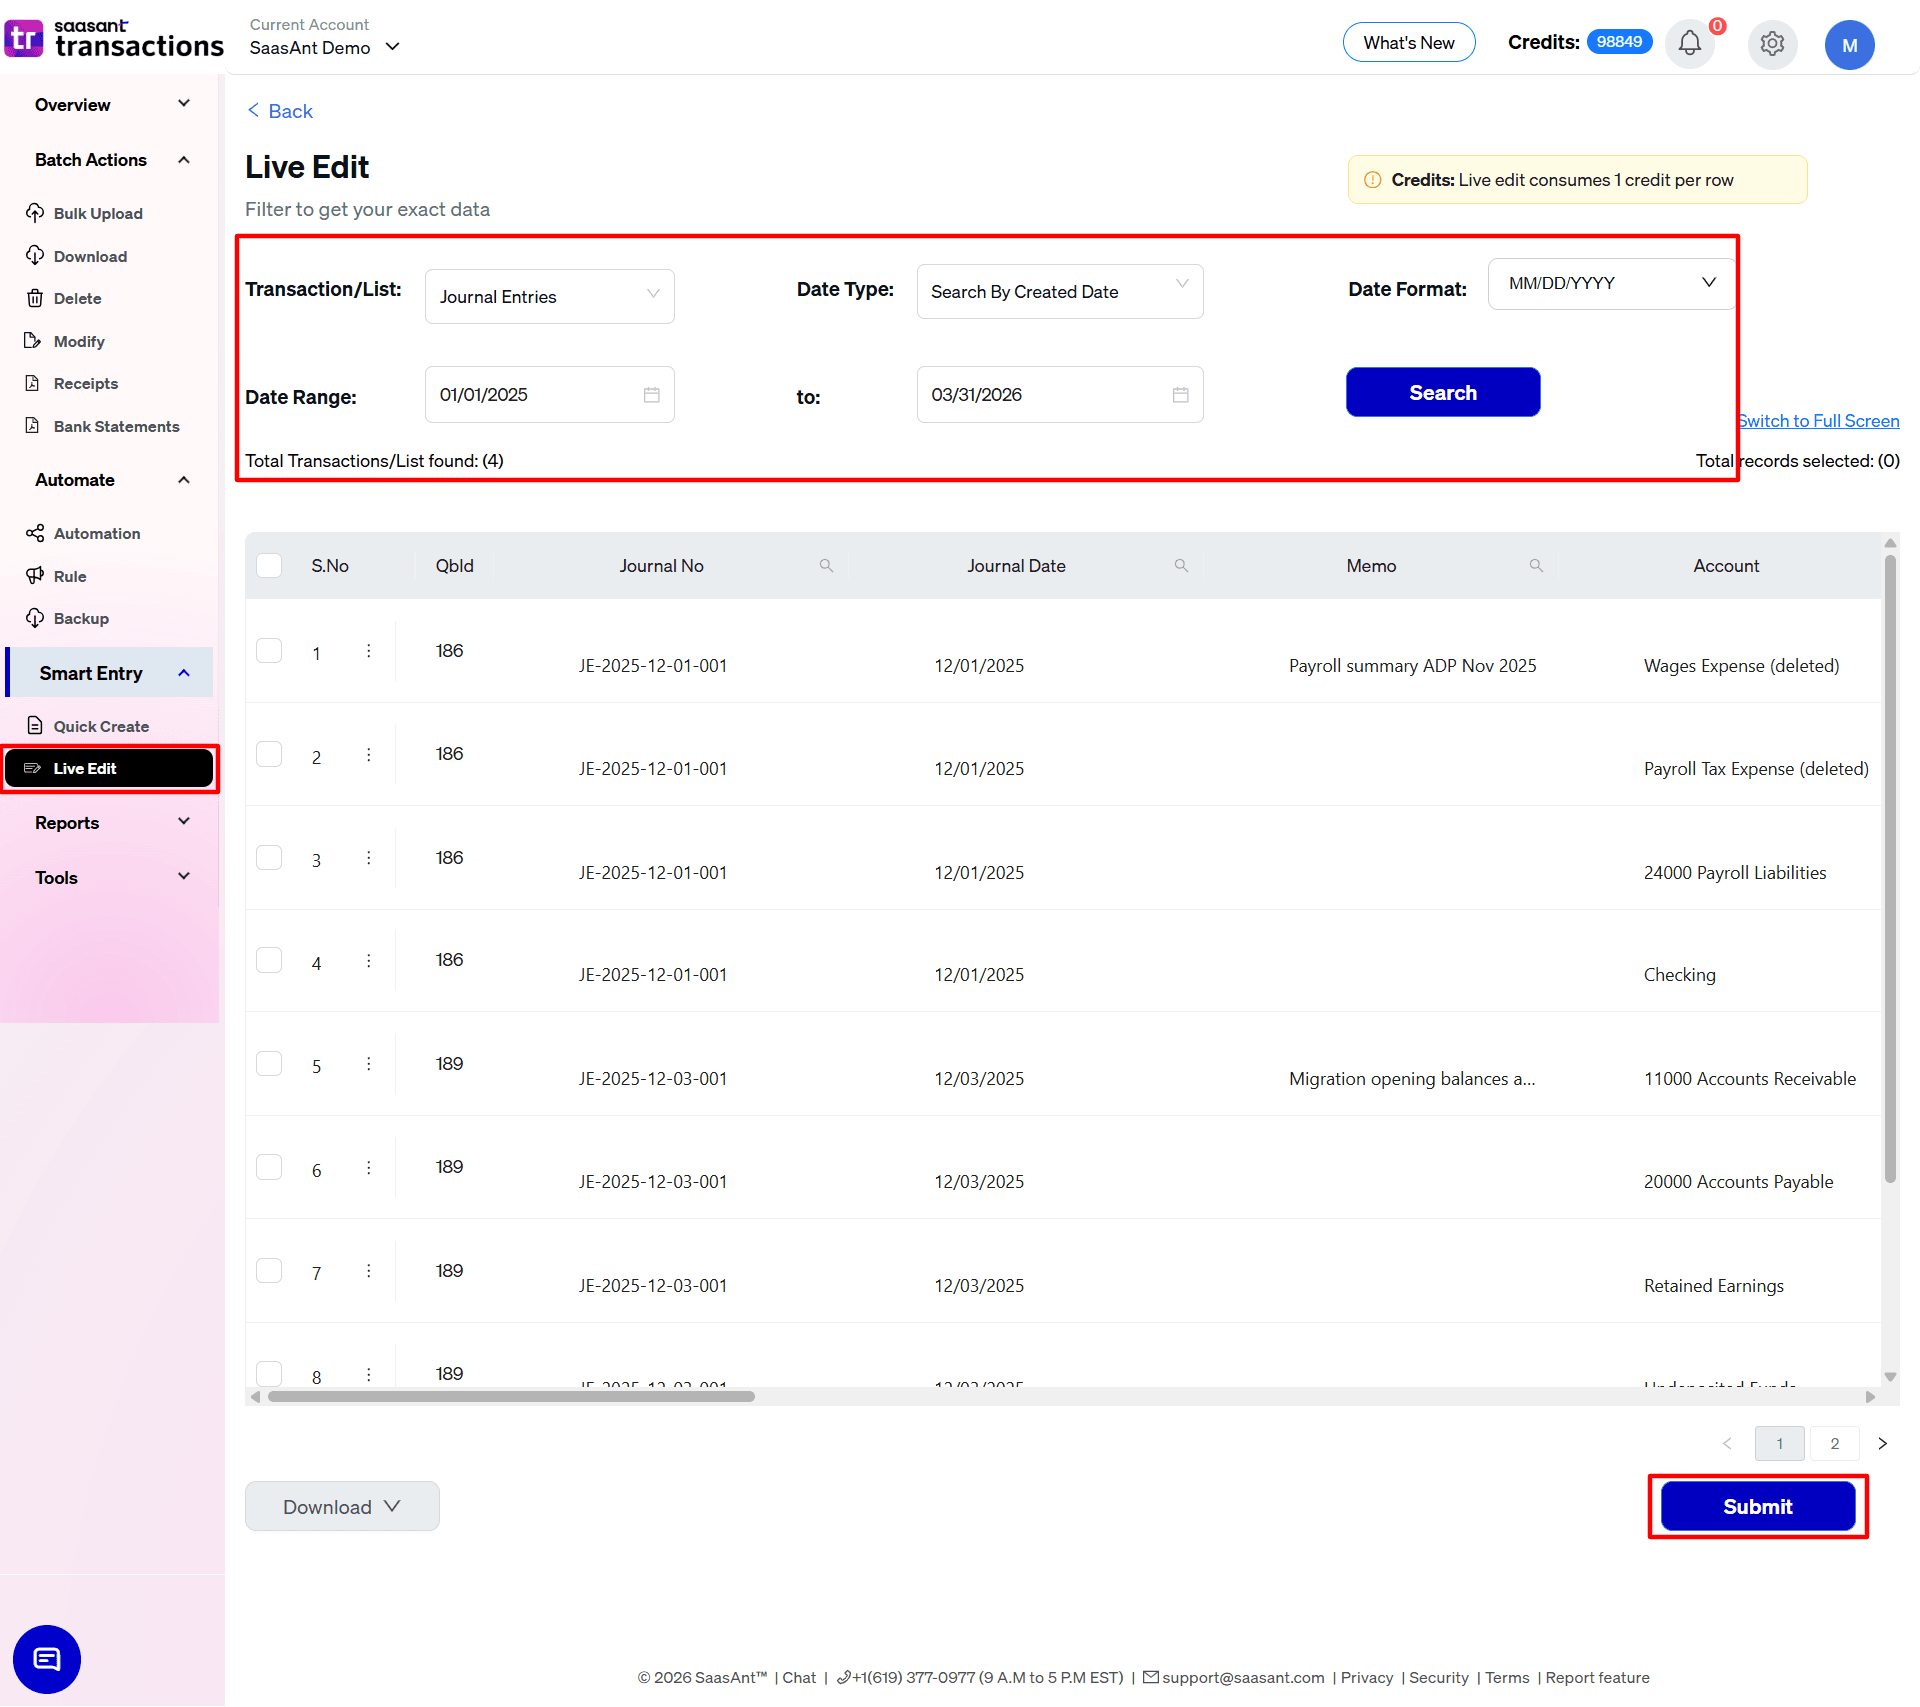The width and height of the screenshot is (1920, 1707).
Task: Open Switch to Full Screen link
Action: pos(1817,420)
